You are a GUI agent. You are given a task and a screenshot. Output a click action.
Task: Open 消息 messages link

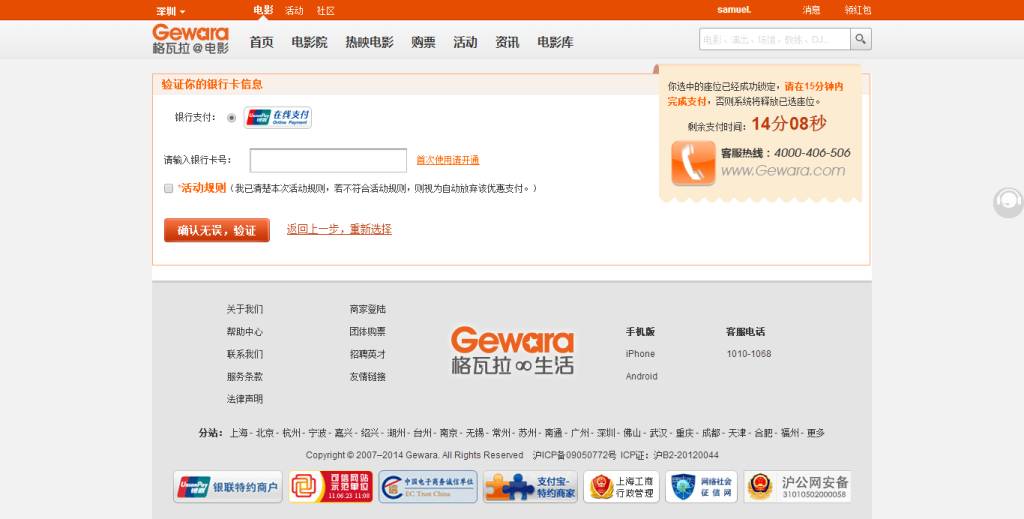pos(812,10)
